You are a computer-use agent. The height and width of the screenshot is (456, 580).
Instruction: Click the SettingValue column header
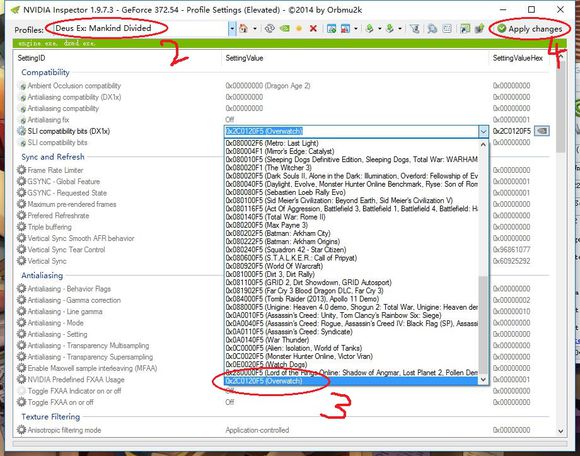(x=356, y=58)
